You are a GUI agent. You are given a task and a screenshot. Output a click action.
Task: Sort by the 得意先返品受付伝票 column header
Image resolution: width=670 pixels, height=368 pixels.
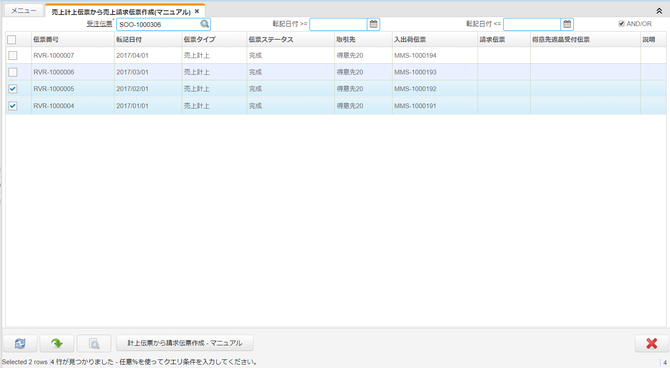click(x=585, y=39)
